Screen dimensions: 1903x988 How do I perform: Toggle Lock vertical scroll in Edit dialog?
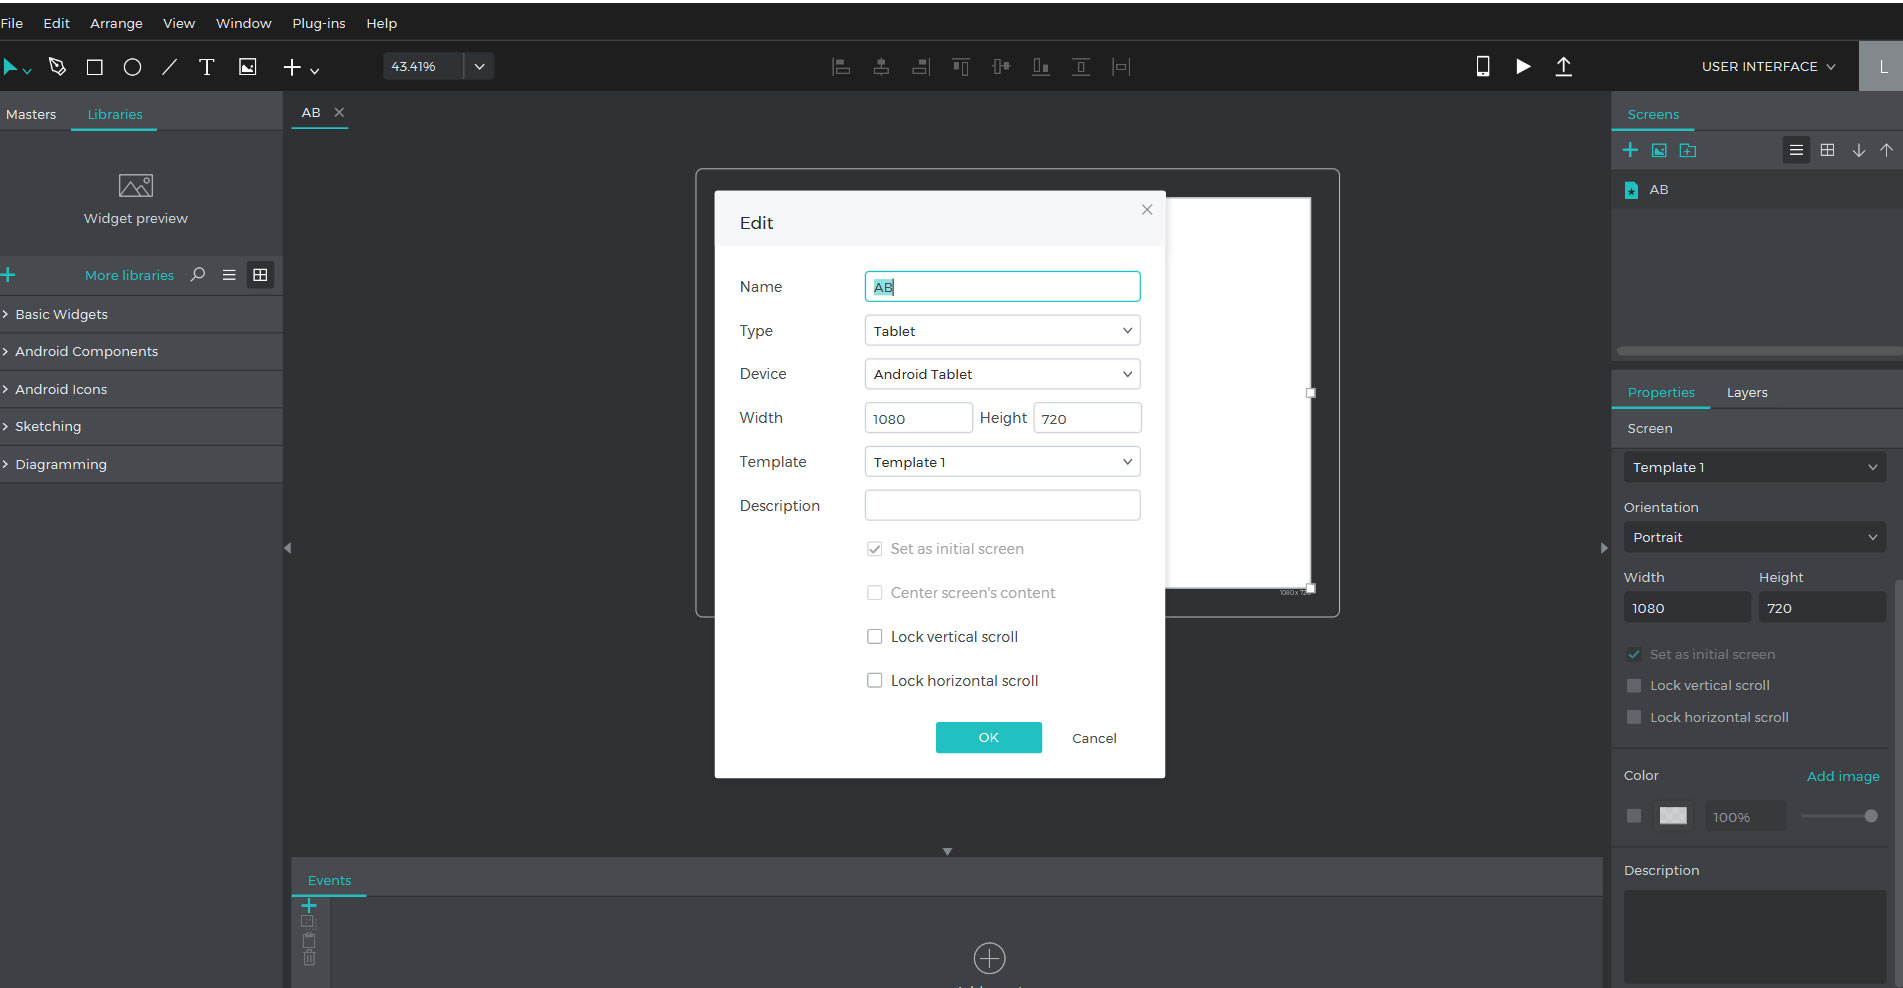tap(874, 636)
